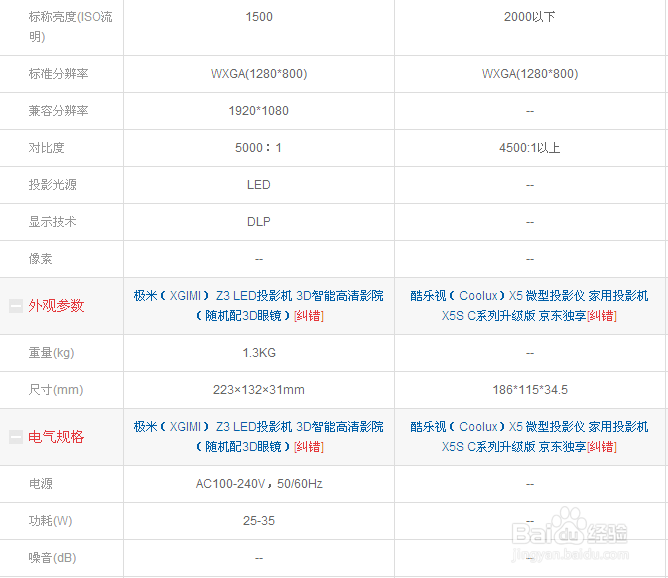Click the brightness value 1500
Screen dimensions: 668x578
(259, 17)
